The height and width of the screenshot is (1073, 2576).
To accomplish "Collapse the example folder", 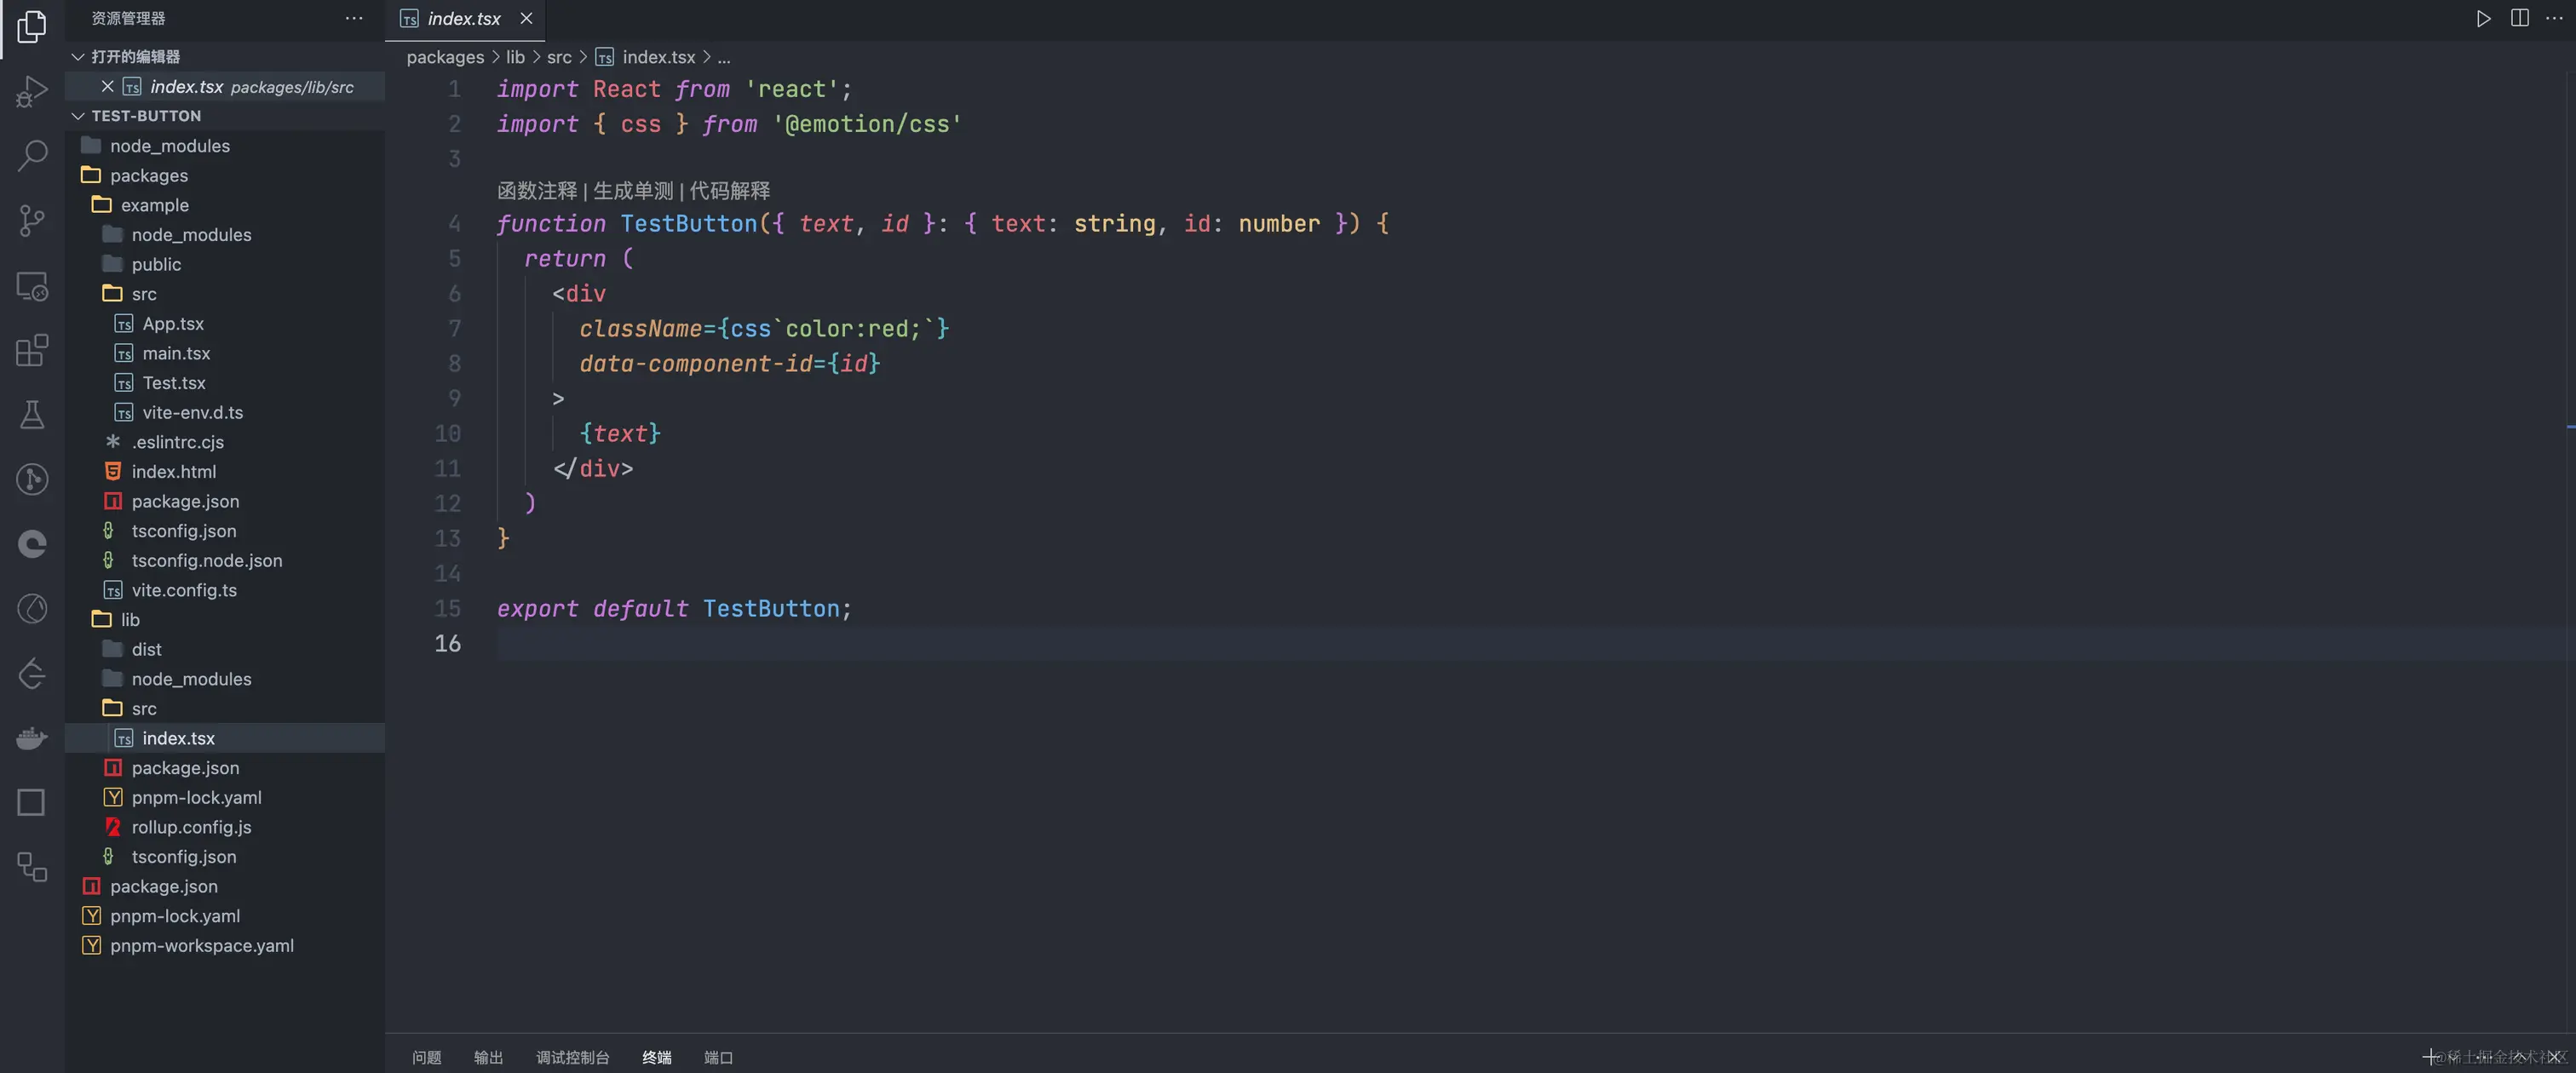I will (225, 205).
